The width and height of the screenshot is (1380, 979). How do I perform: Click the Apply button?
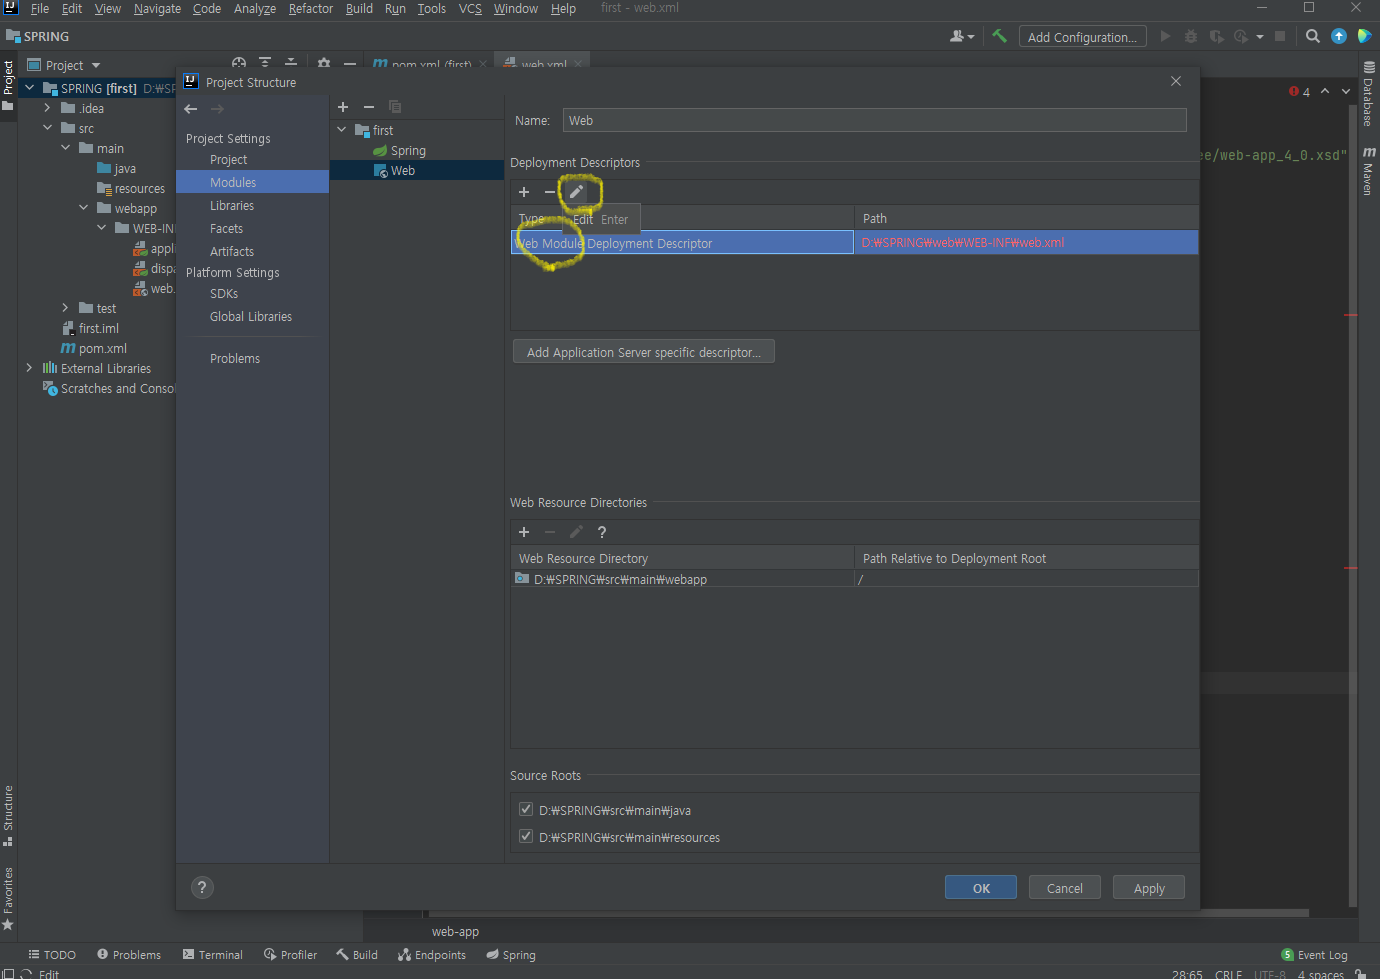[1149, 888]
